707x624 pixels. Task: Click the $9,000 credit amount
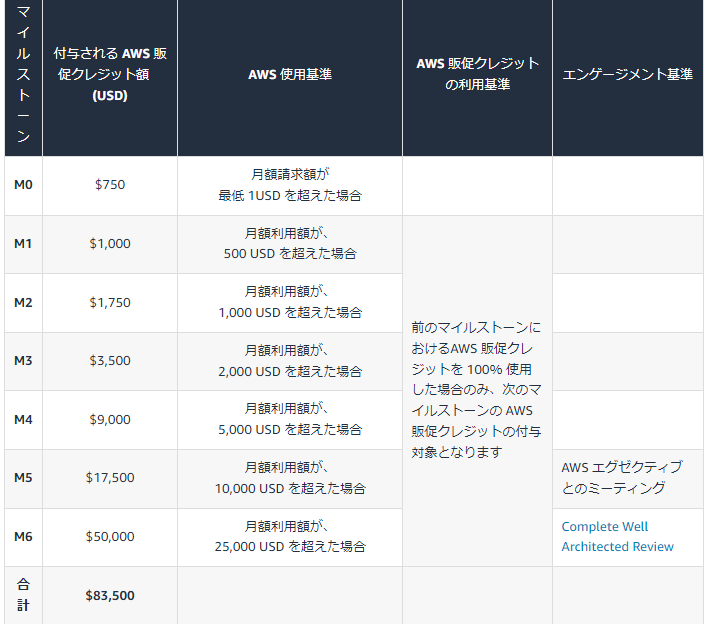(110, 420)
